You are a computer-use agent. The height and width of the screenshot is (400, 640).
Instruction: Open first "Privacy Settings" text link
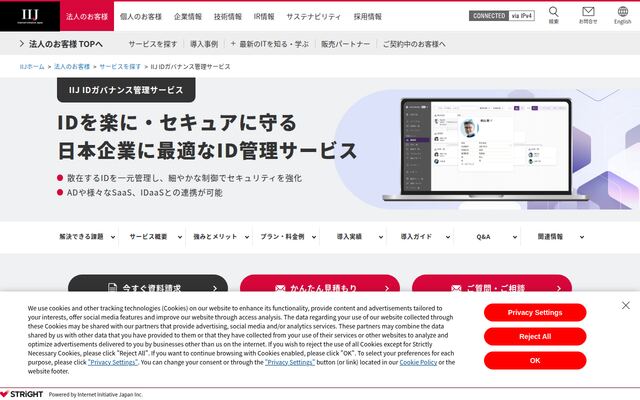pyautogui.click(x=113, y=362)
